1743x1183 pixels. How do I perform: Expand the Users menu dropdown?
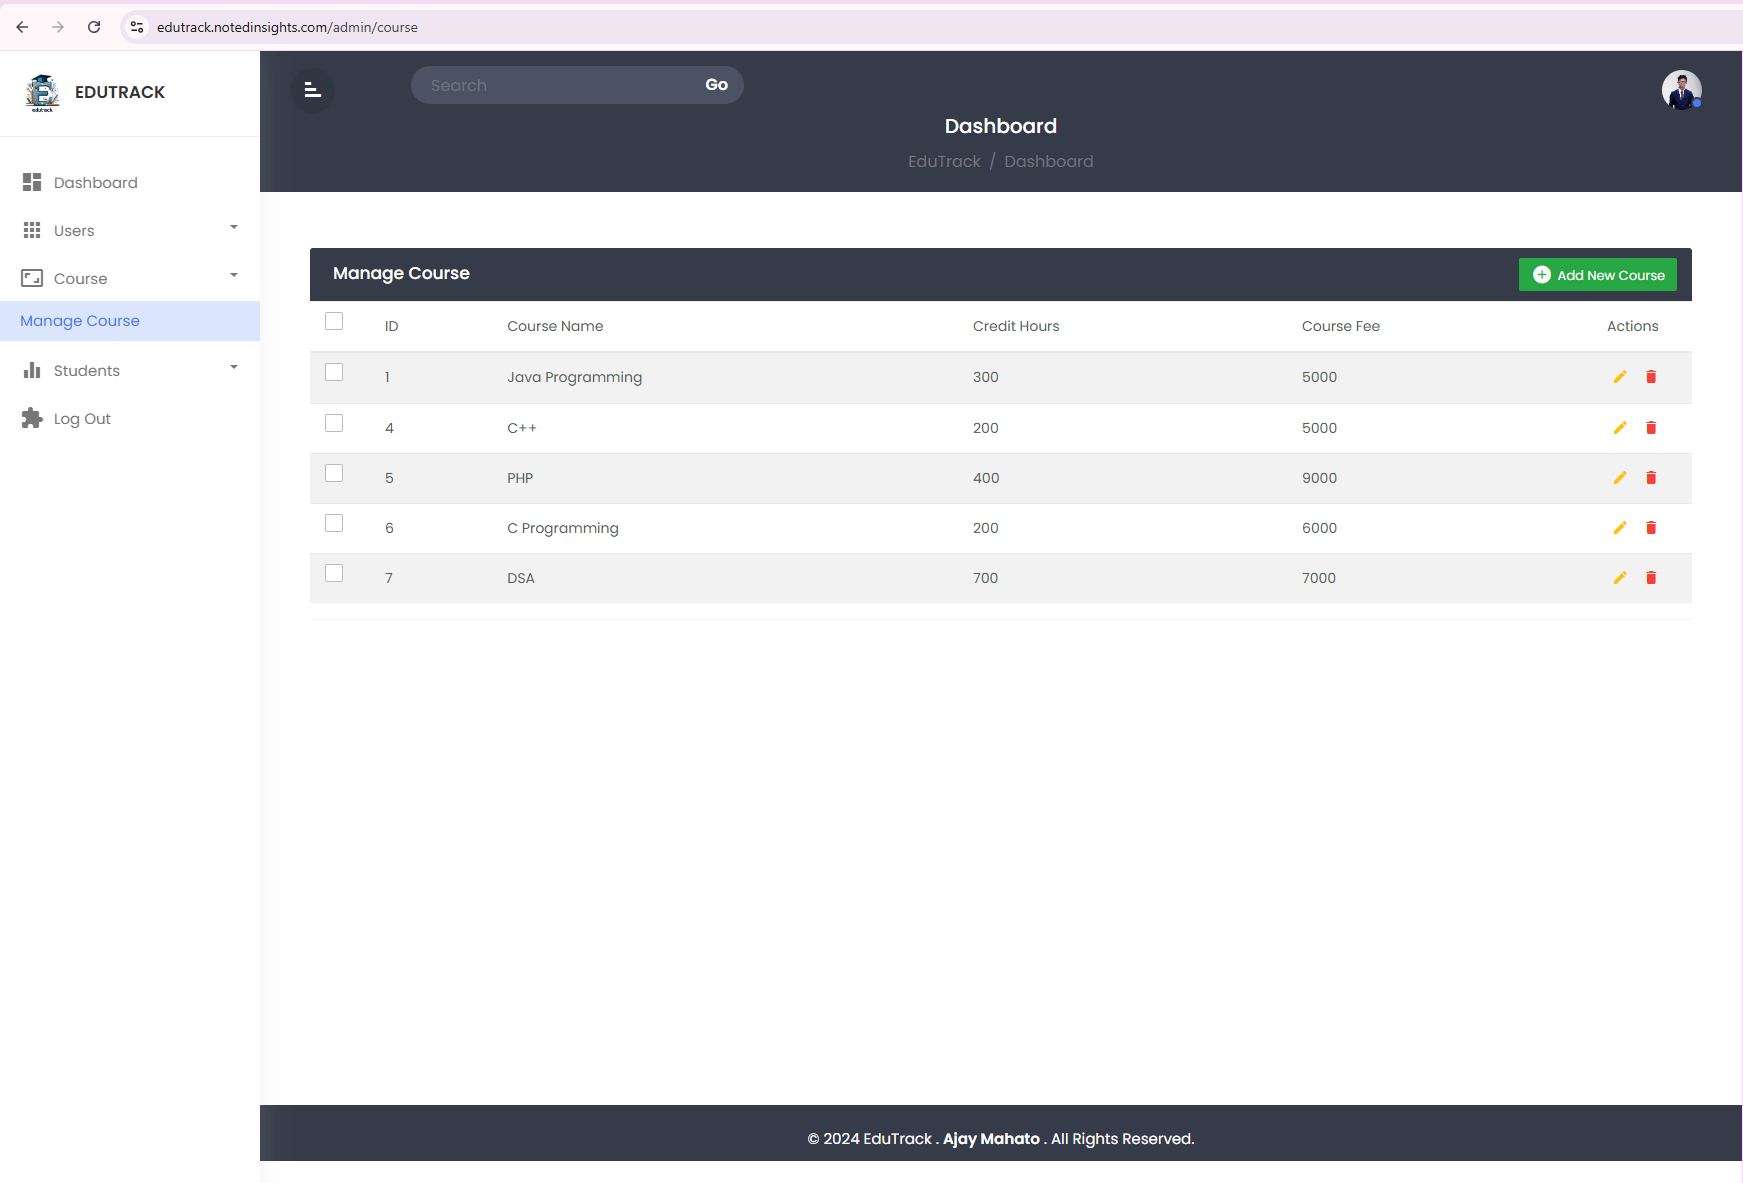coord(233,228)
